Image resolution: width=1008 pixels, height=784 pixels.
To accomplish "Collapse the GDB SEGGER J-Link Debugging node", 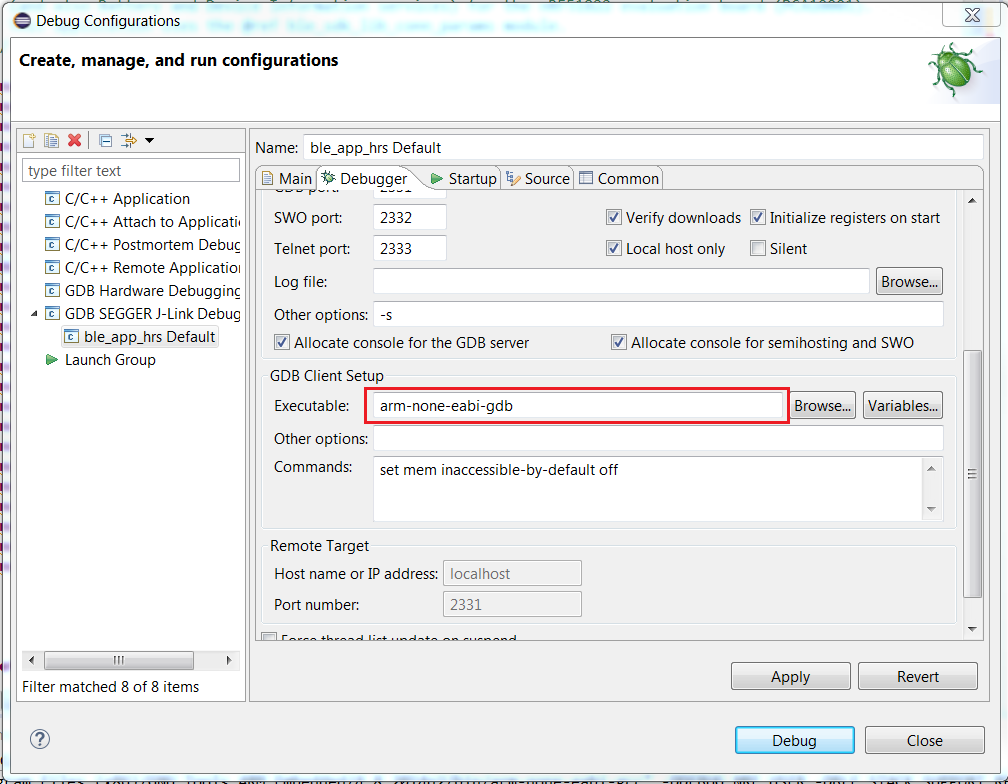I will coord(34,314).
